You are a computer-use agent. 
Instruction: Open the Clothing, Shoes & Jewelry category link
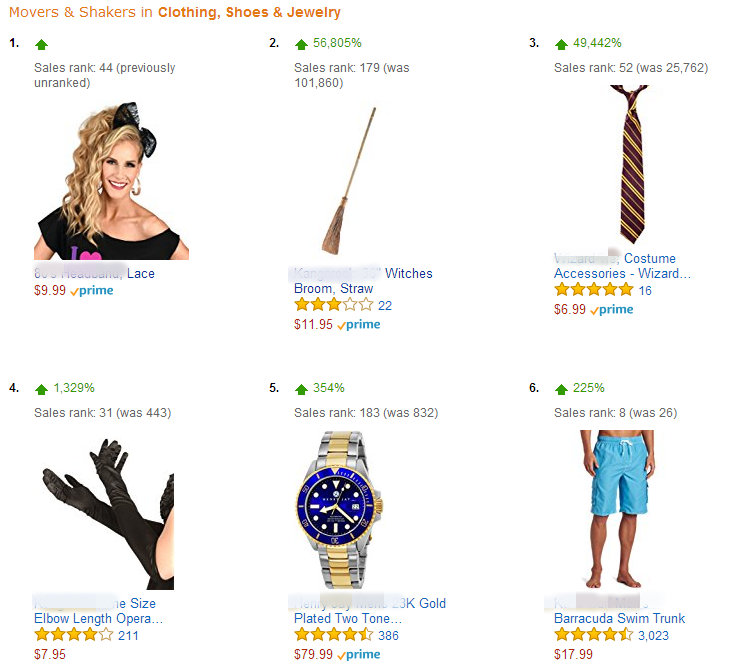click(249, 12)
